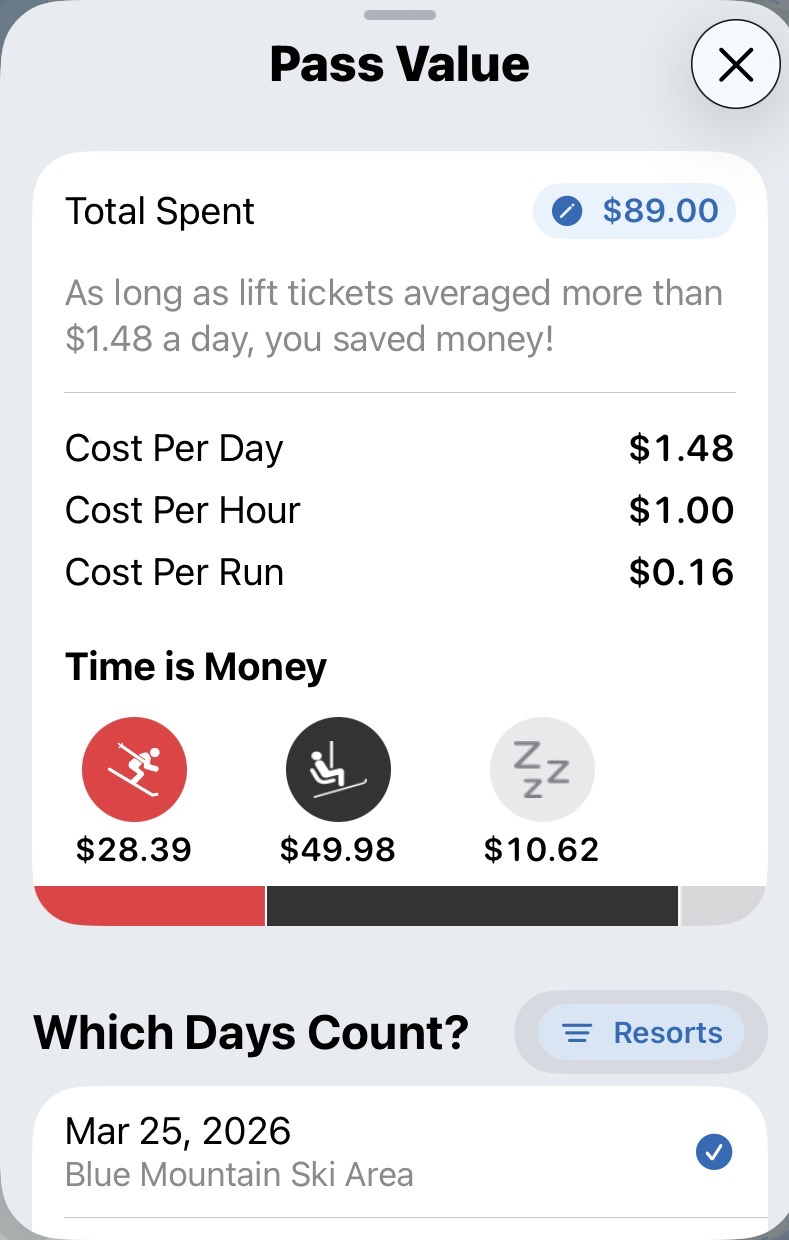Tap the filter lines icon beside Resorts
Viewport: 789px width, 1240px height.
[578, 1033]
